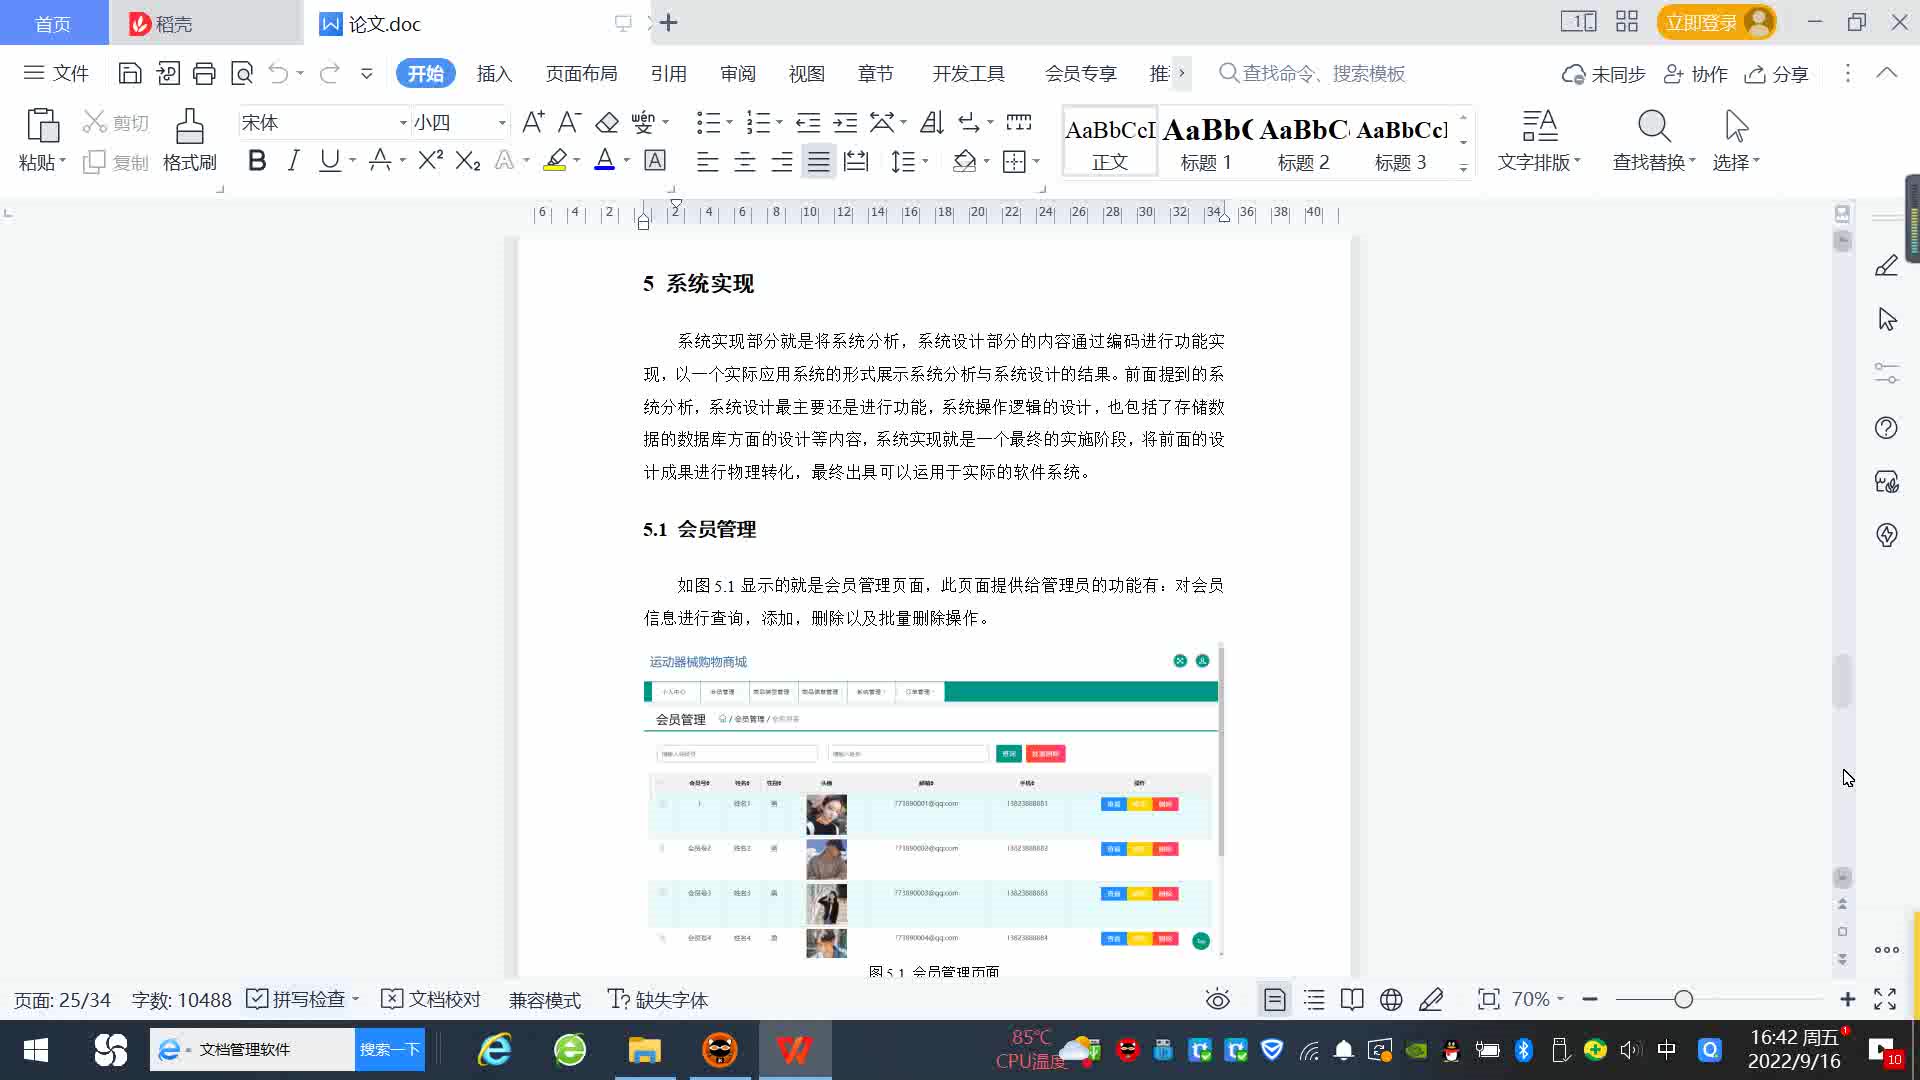Toggle bold formatting

(x=257, y=161)
